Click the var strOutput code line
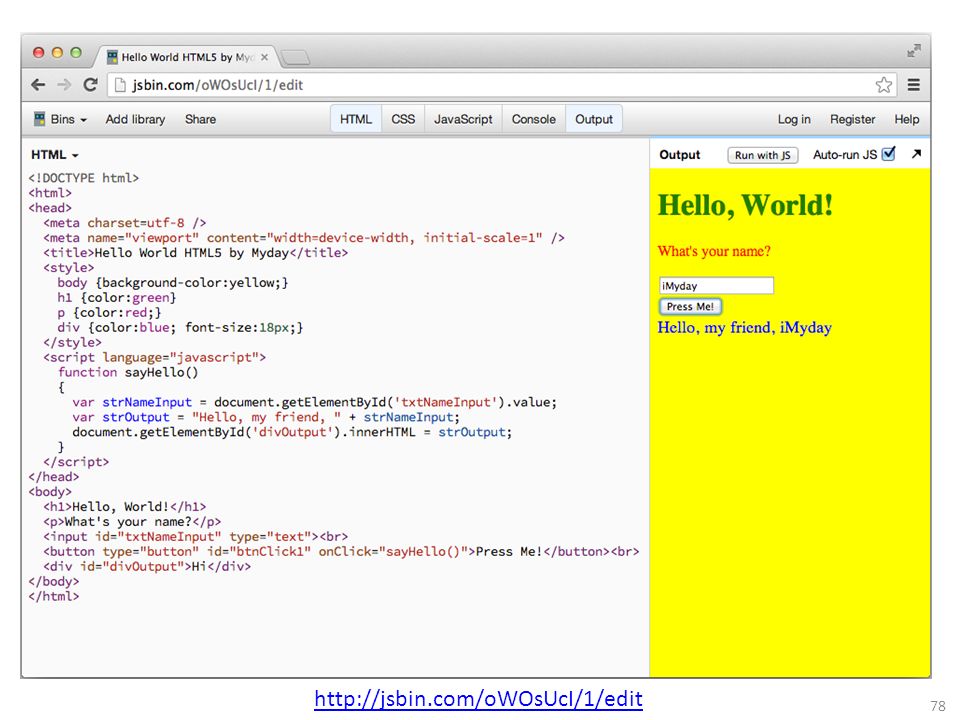The width and height of the screenshot is (960, 720). click(266, 417)
